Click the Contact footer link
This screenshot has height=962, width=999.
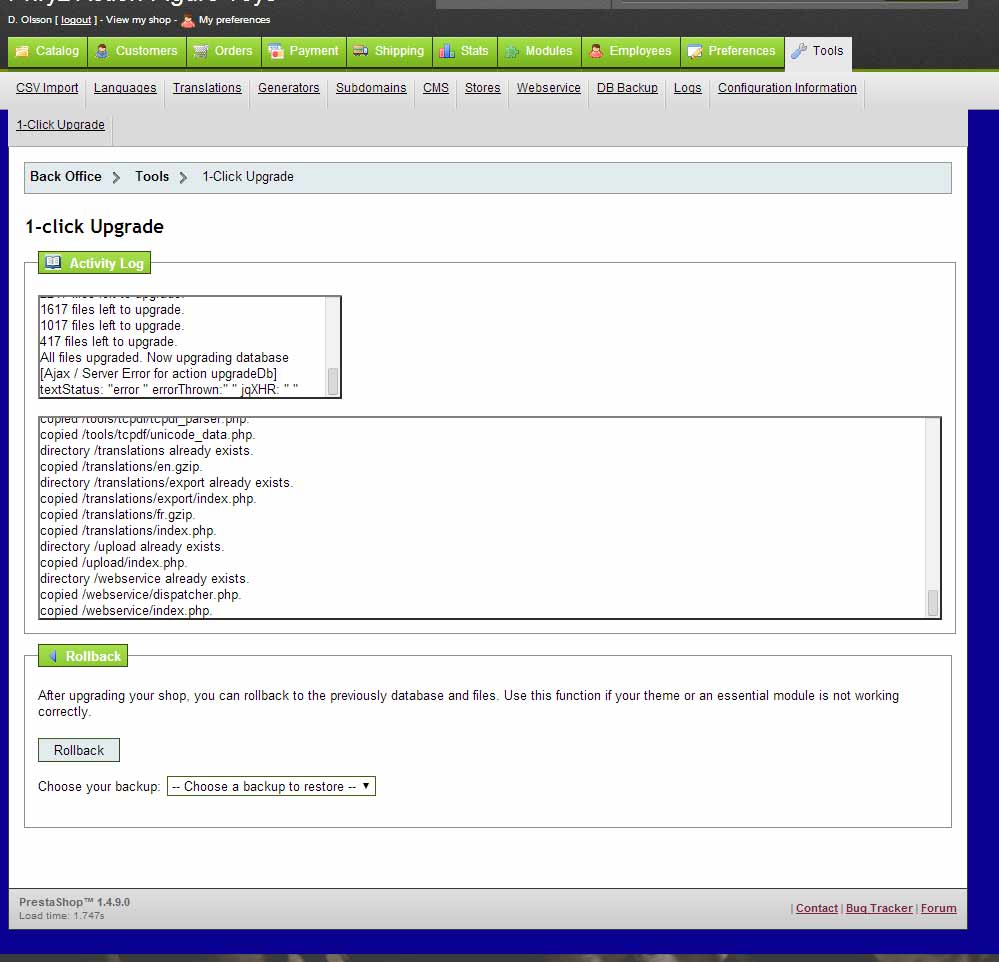(x=817, y=908)
